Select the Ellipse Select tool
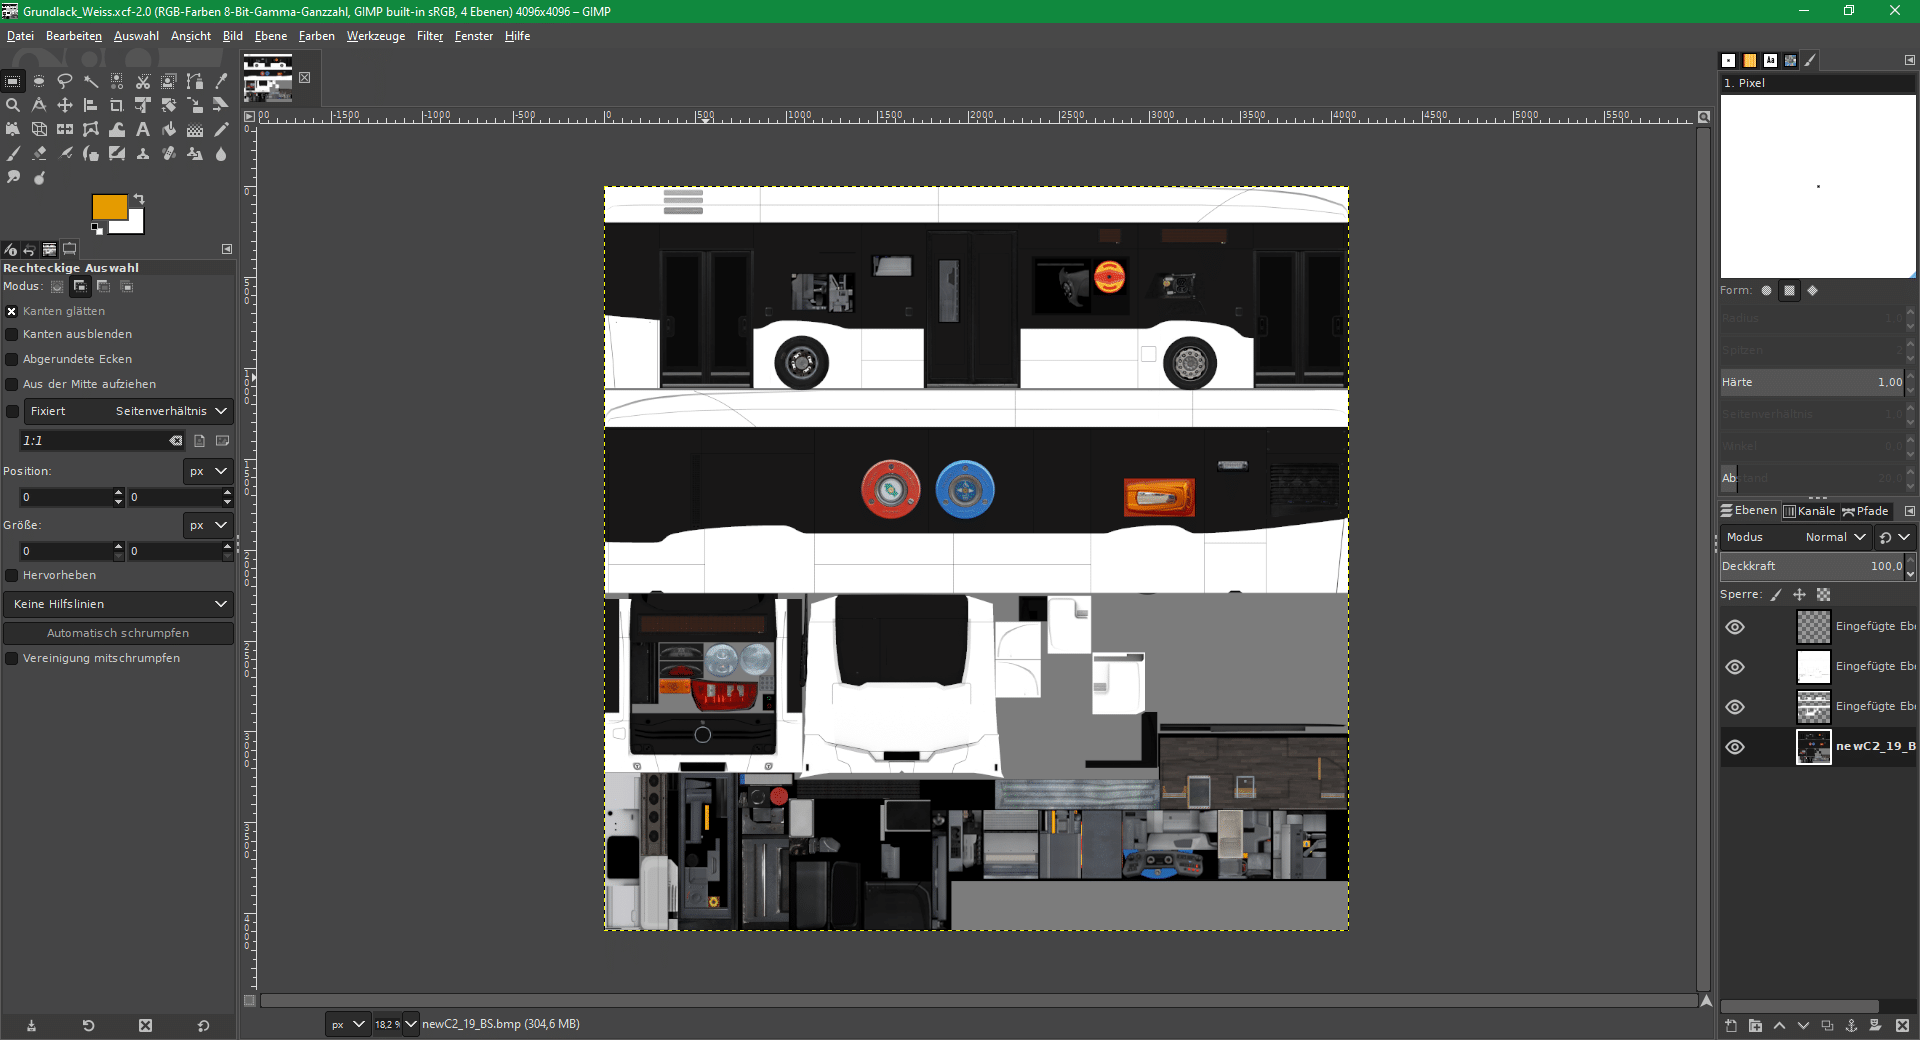 click(39, 81)
